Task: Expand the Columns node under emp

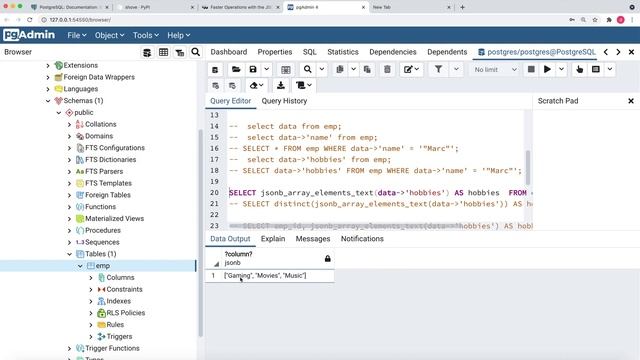Action: tap(91, 278)
